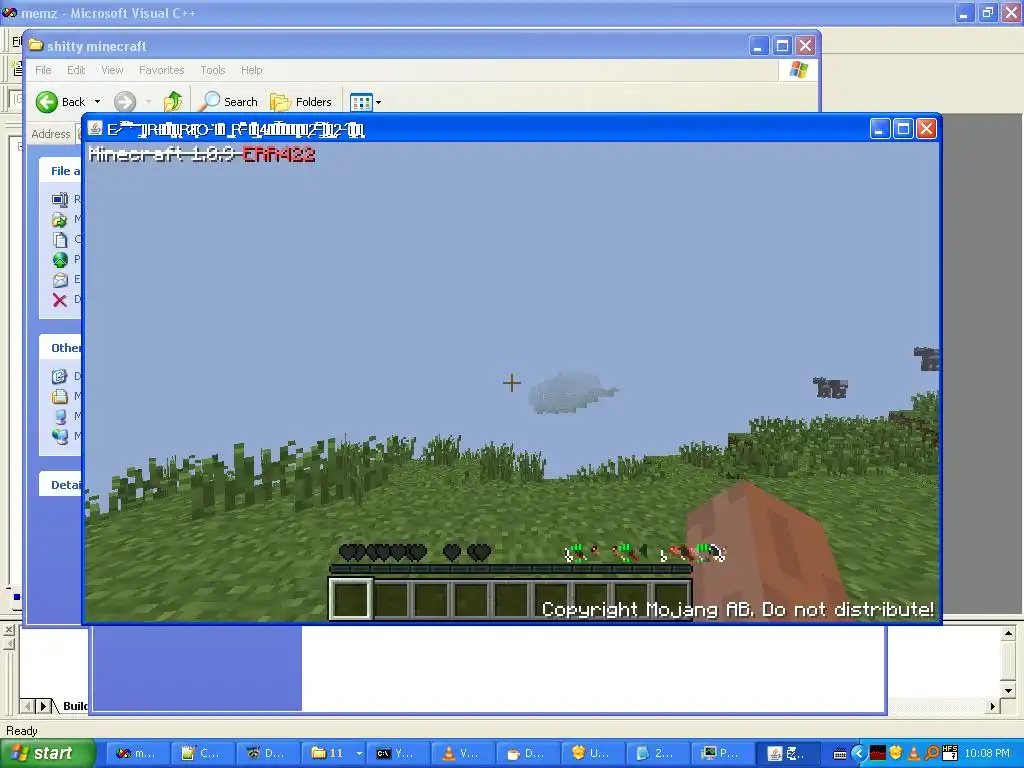Click the tab scroll left arrow beside Build

coord(27,706)
